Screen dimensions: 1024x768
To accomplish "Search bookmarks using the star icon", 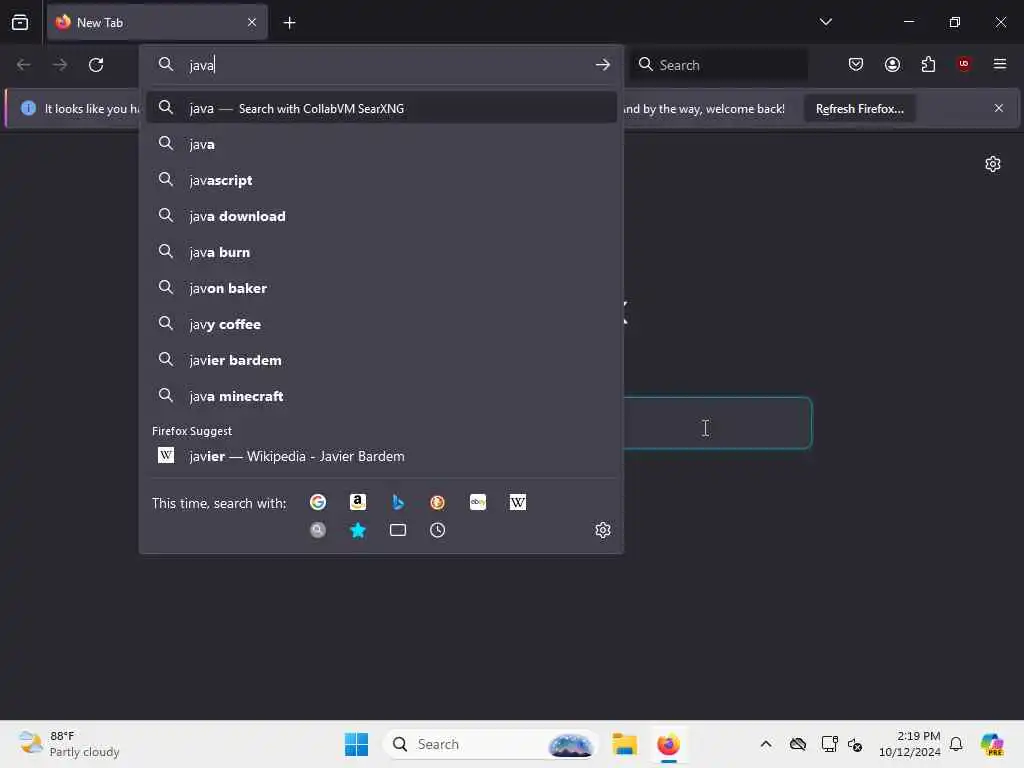I will [x=358, y=530].
